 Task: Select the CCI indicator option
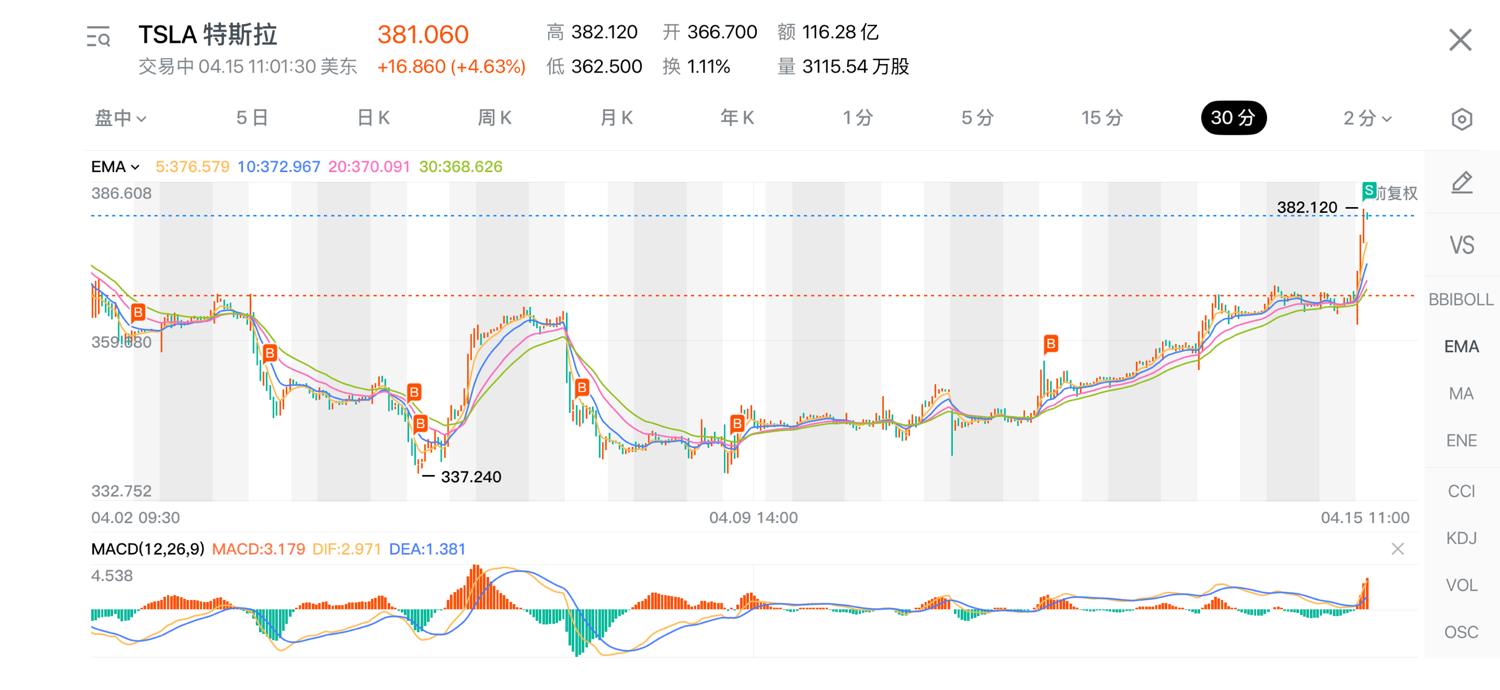point(1461,491)
